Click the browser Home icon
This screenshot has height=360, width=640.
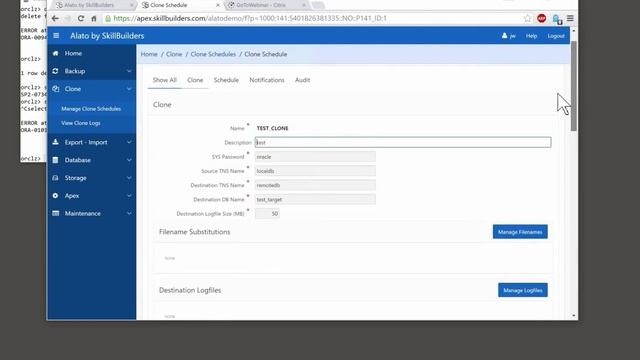point(94,18)
